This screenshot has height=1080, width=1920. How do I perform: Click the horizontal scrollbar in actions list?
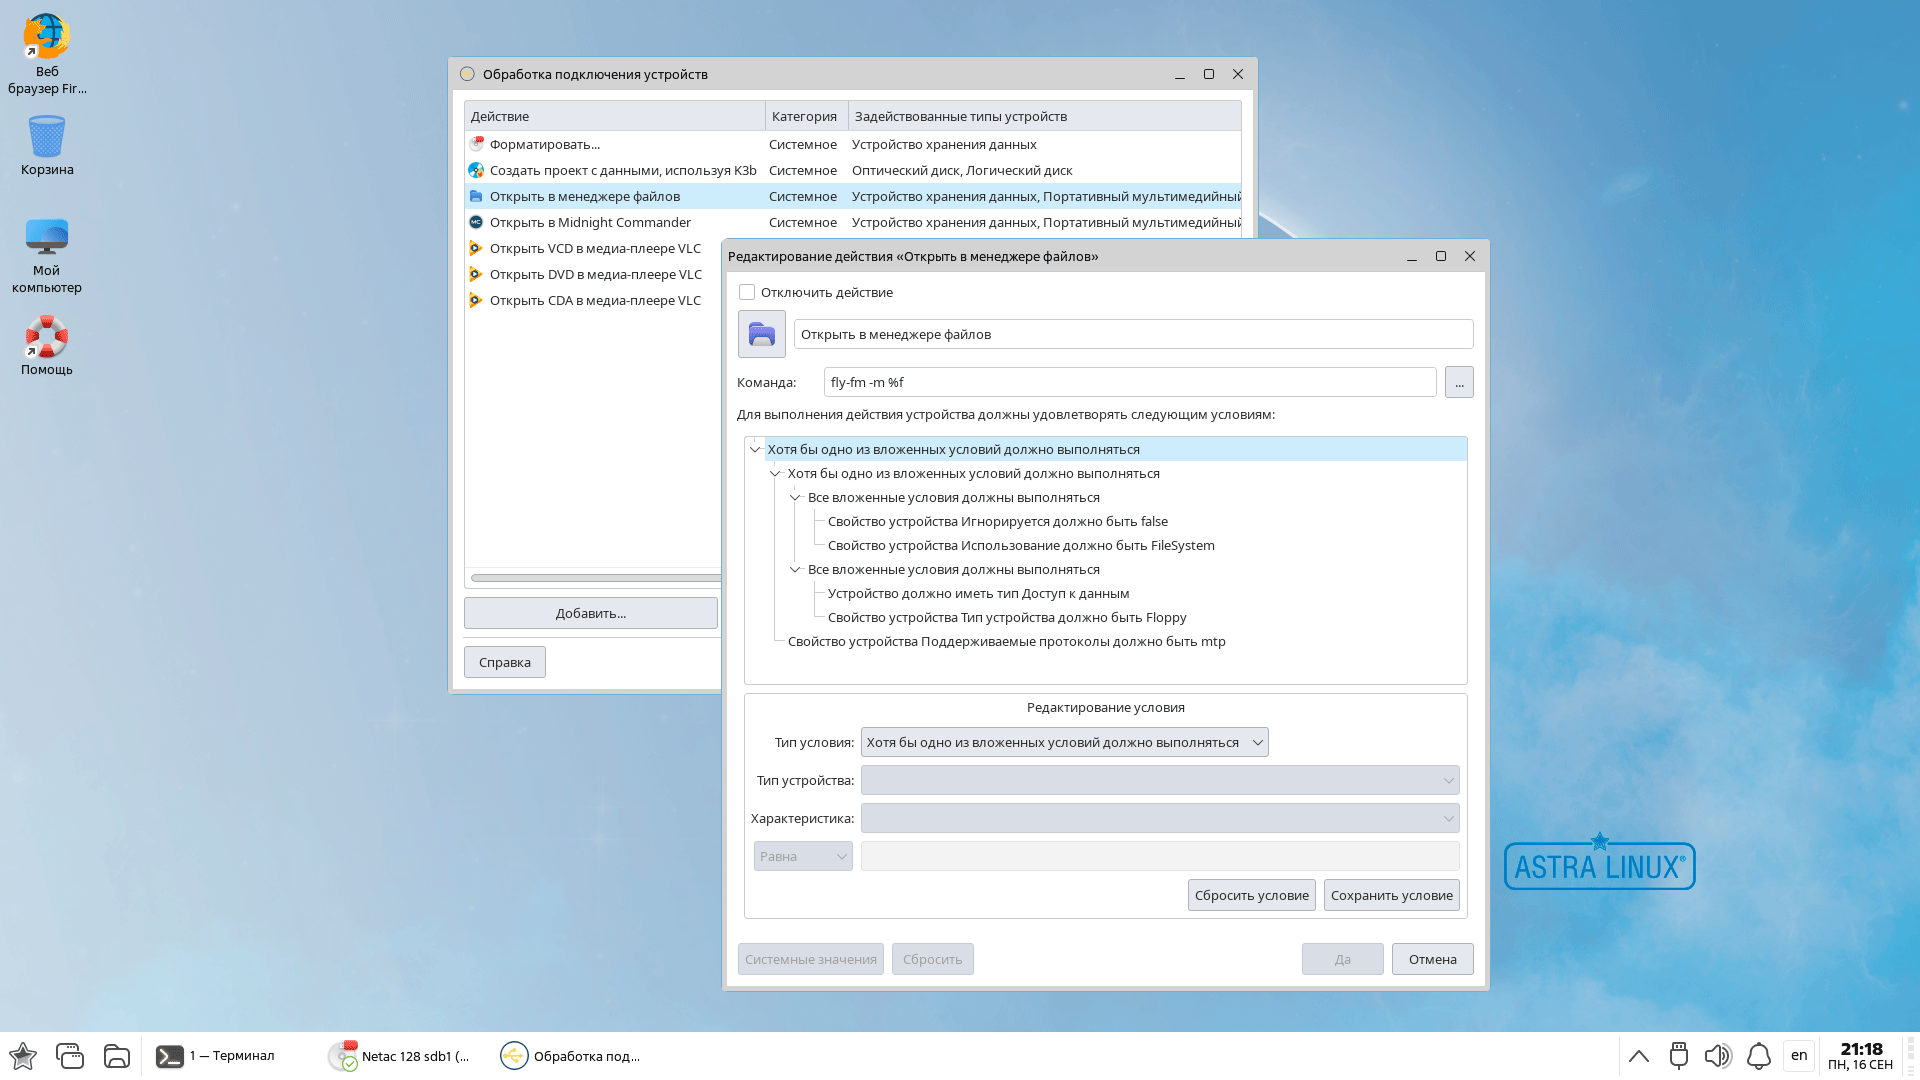(x=595, y=578)
